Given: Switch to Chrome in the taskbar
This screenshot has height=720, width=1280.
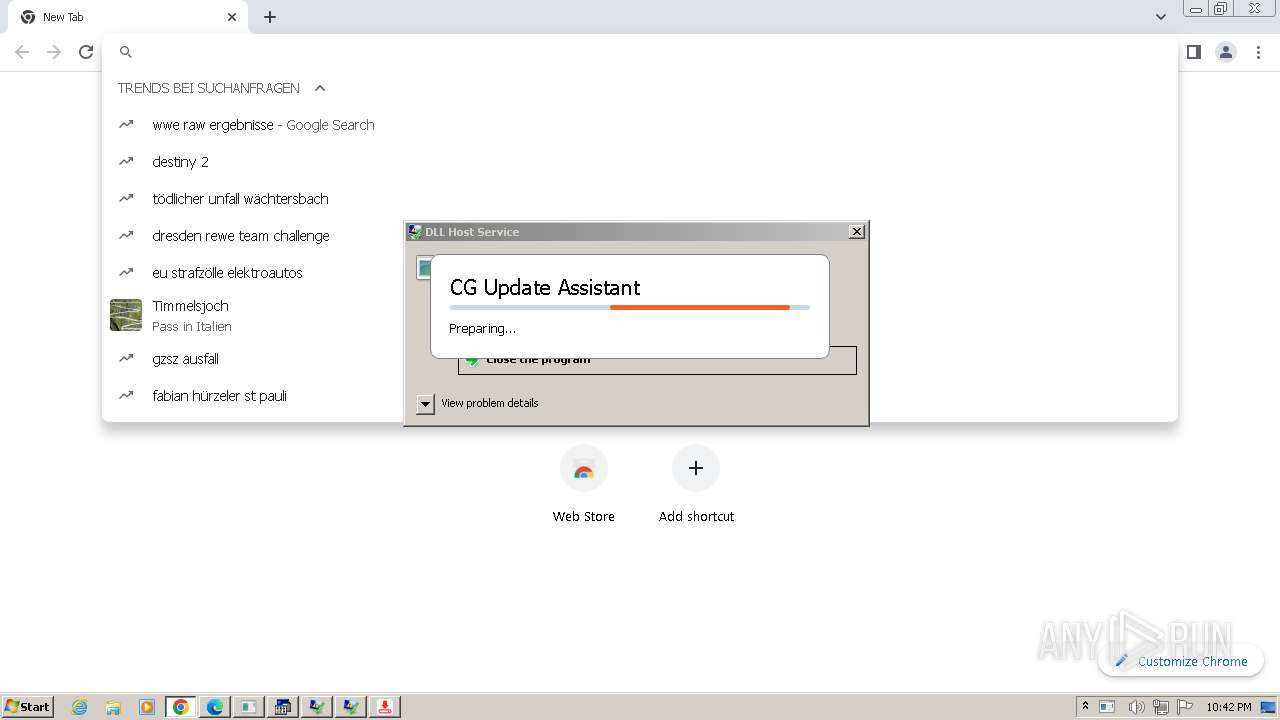Looking at the screenshot, I should tap(181, 707).
